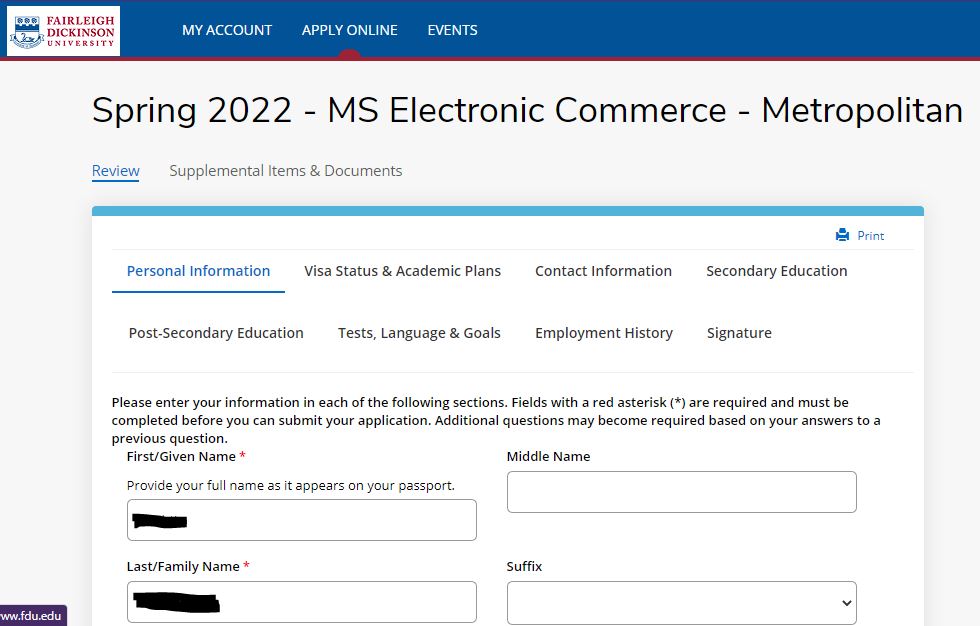Go to the Events page
The height and width of the screenshot is (626, 980).
click(x=452, y=30)
